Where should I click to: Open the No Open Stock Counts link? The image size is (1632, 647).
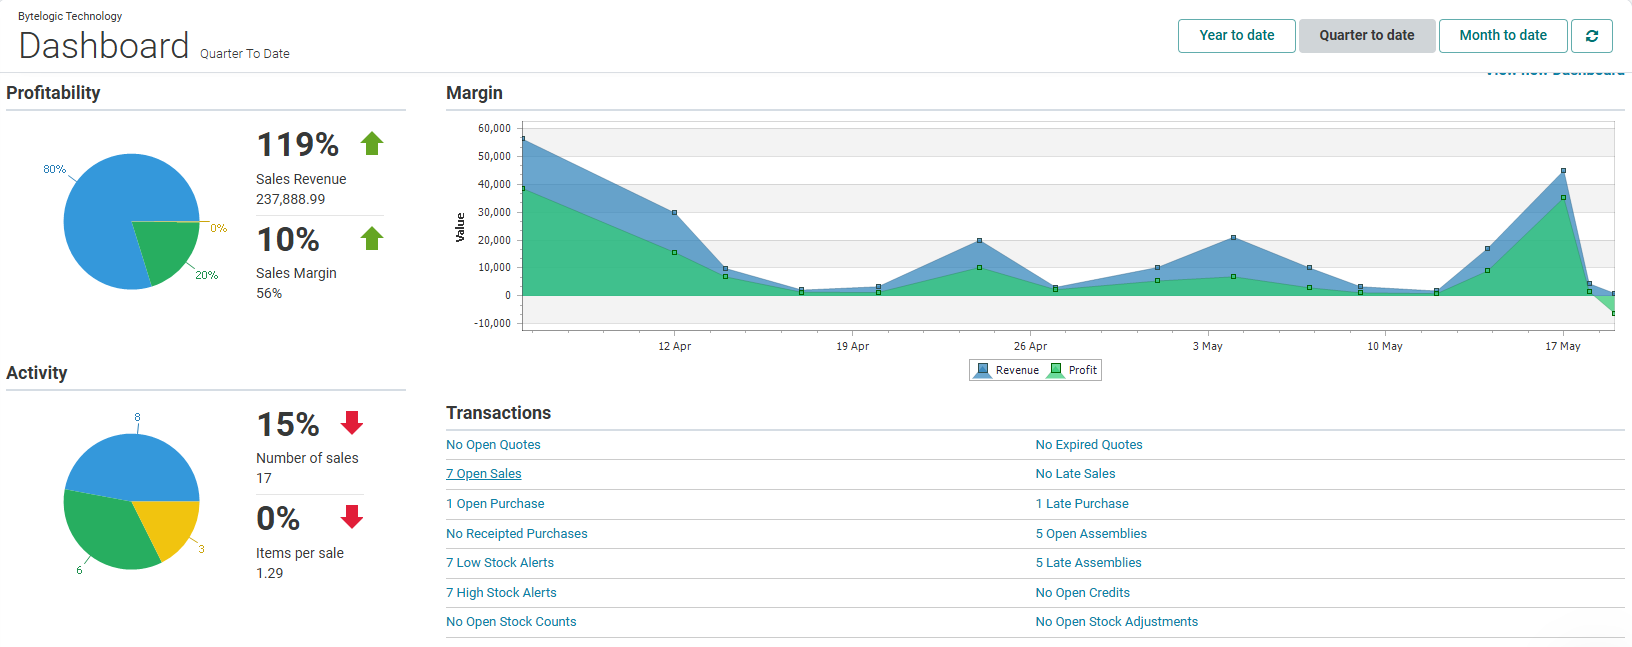(x=511, y=622)
